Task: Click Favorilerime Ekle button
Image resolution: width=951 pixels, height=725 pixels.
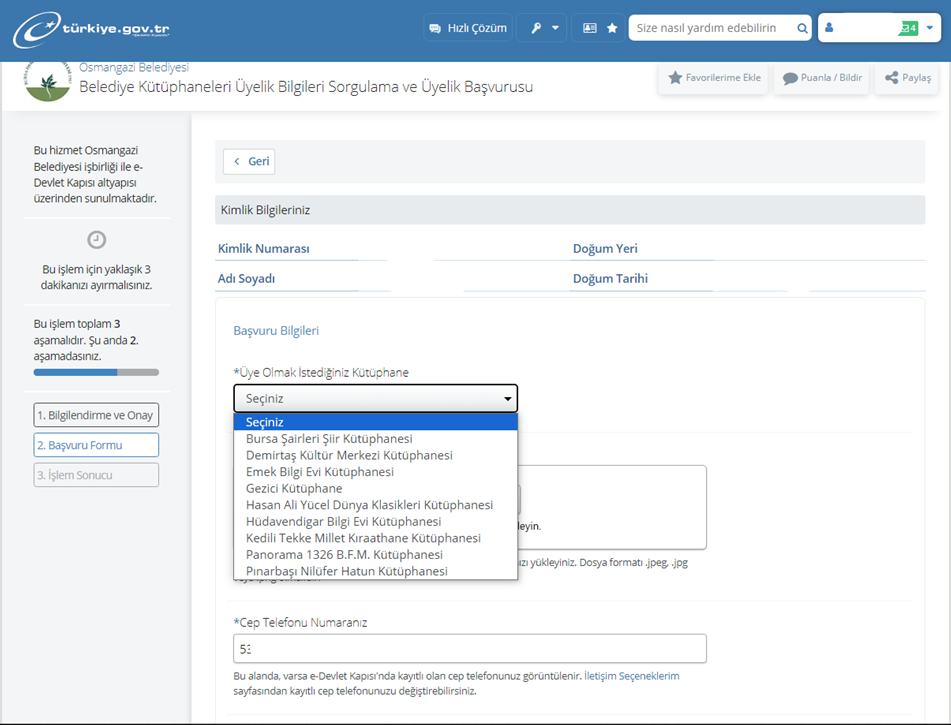Action: click(x=713, y=78)
